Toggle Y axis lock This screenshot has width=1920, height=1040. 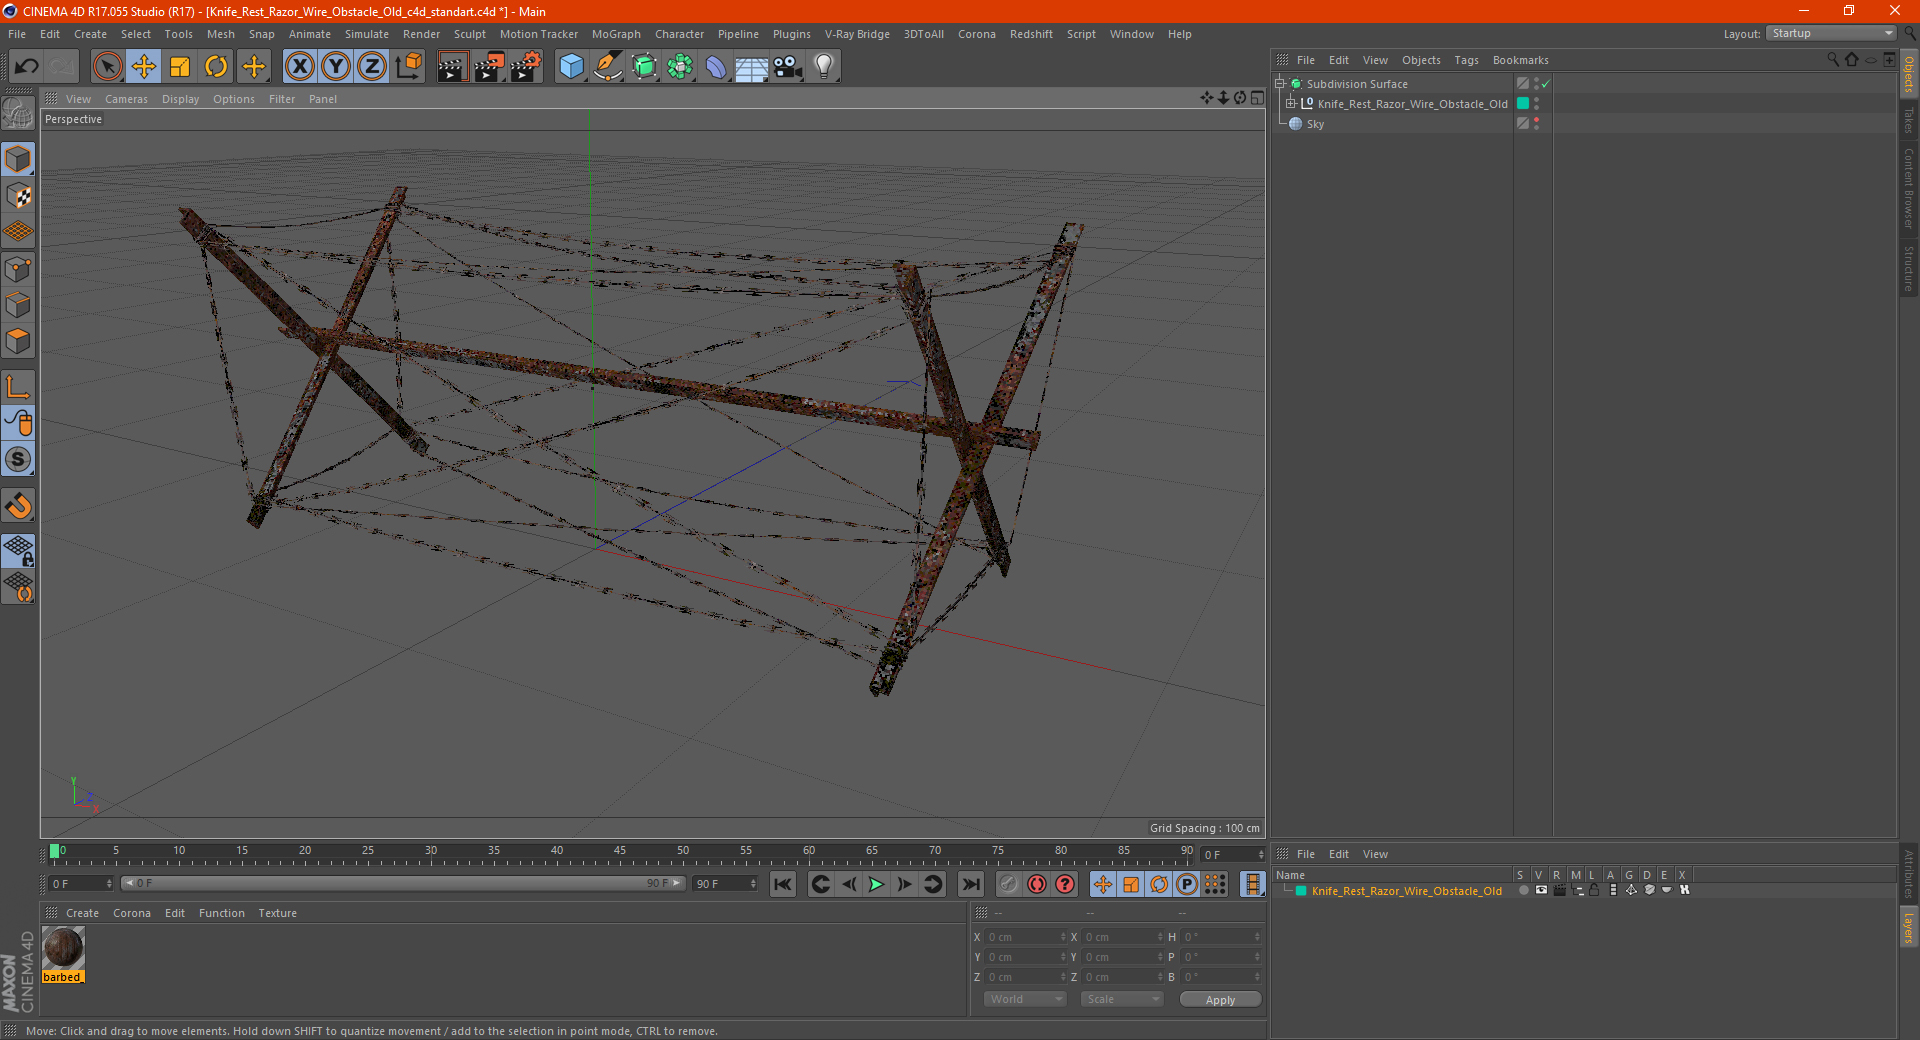coord(336,67)
